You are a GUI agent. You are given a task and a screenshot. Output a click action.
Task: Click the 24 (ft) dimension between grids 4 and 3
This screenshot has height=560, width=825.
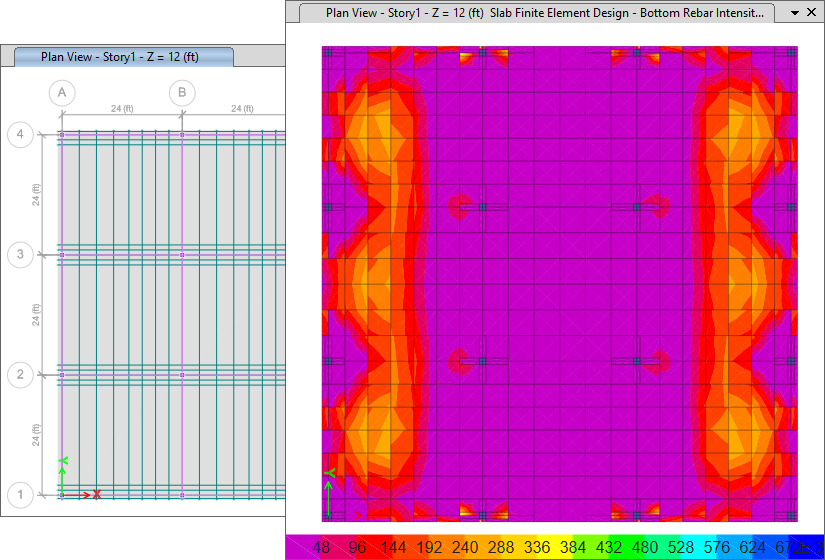[37, 194]
